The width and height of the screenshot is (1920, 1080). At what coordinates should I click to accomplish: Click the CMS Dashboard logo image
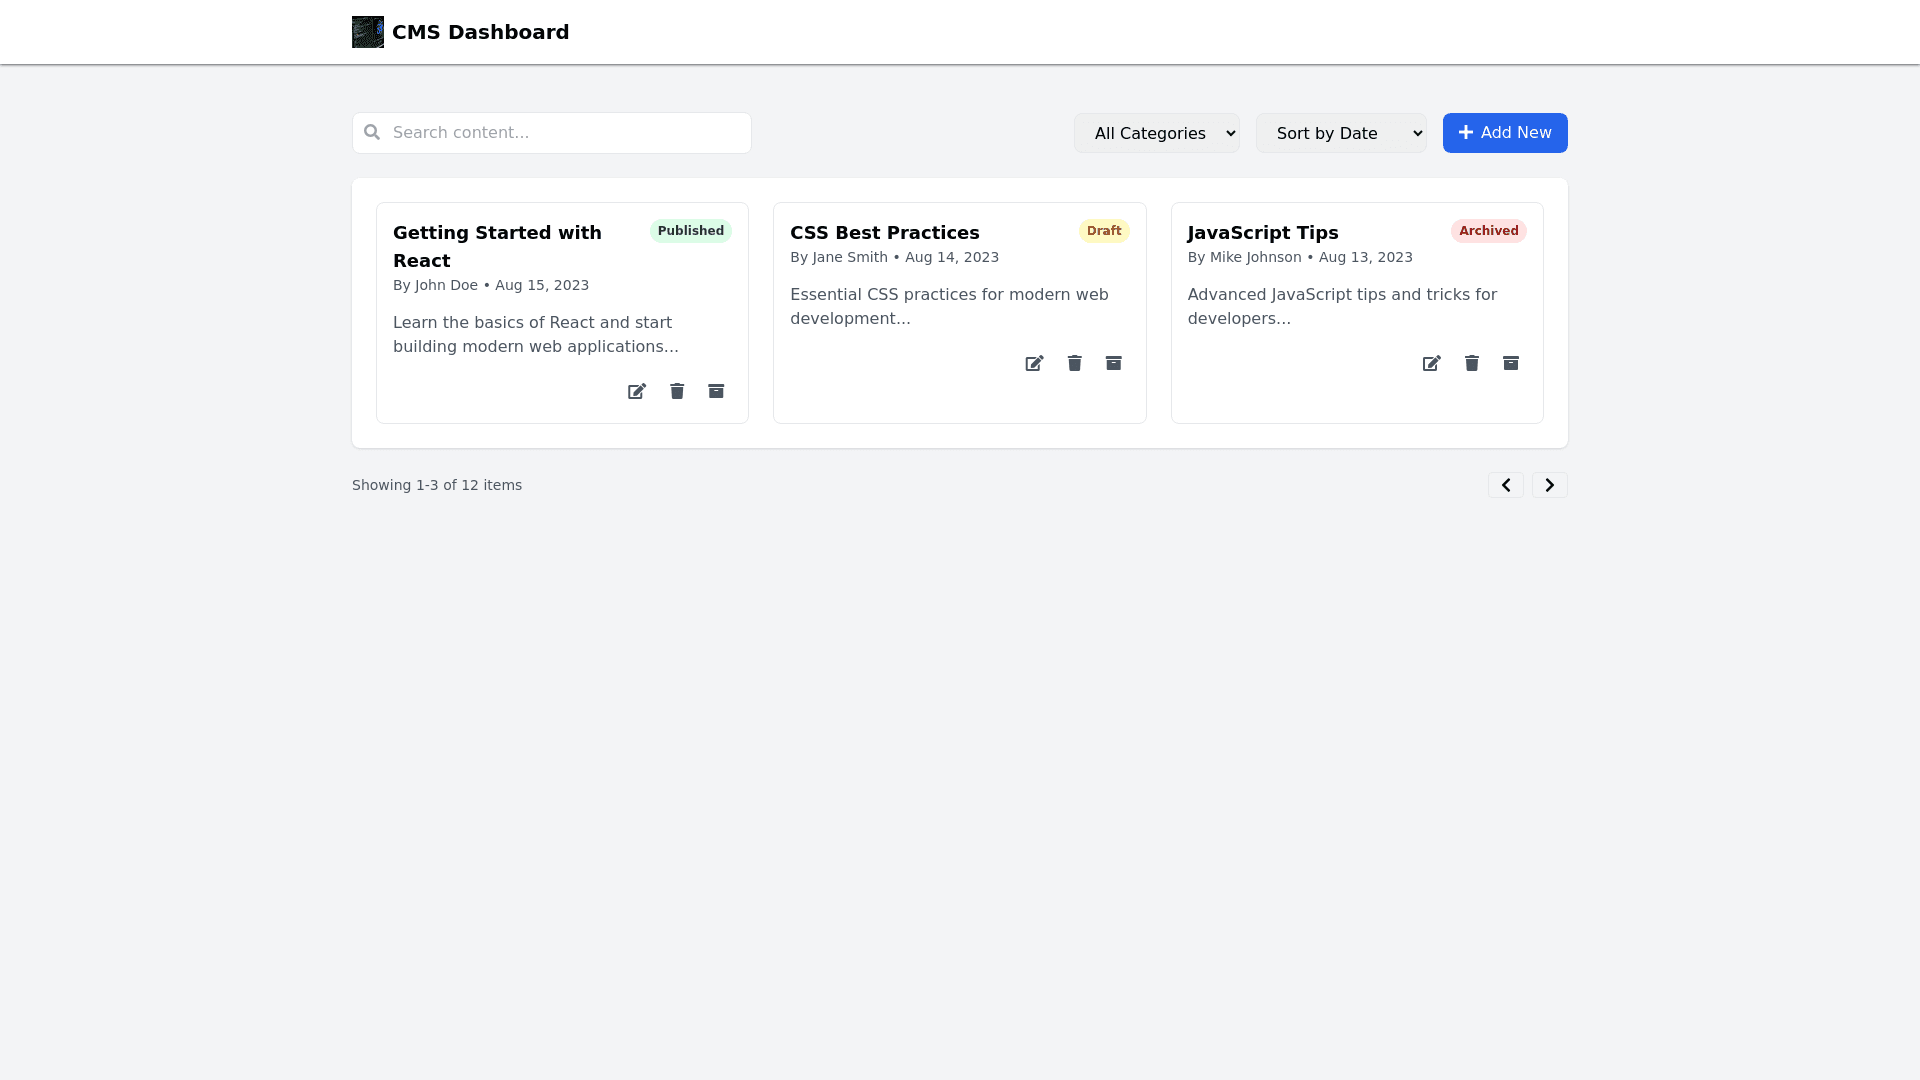[x=368, y=32]
